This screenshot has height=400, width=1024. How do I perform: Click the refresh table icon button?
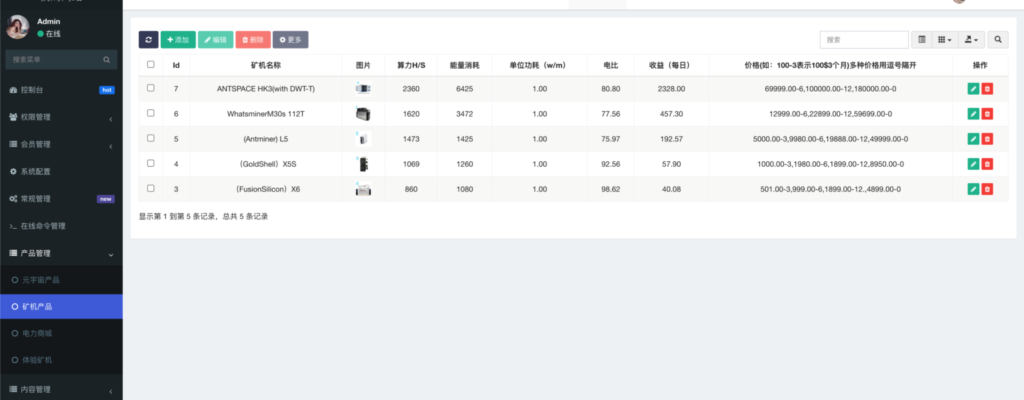148,39
